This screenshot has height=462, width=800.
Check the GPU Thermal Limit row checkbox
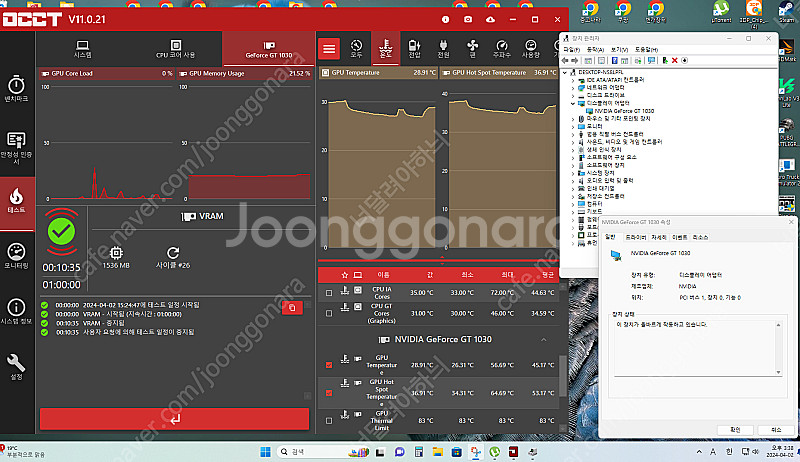pyautogui.click(x=329, y=421)
